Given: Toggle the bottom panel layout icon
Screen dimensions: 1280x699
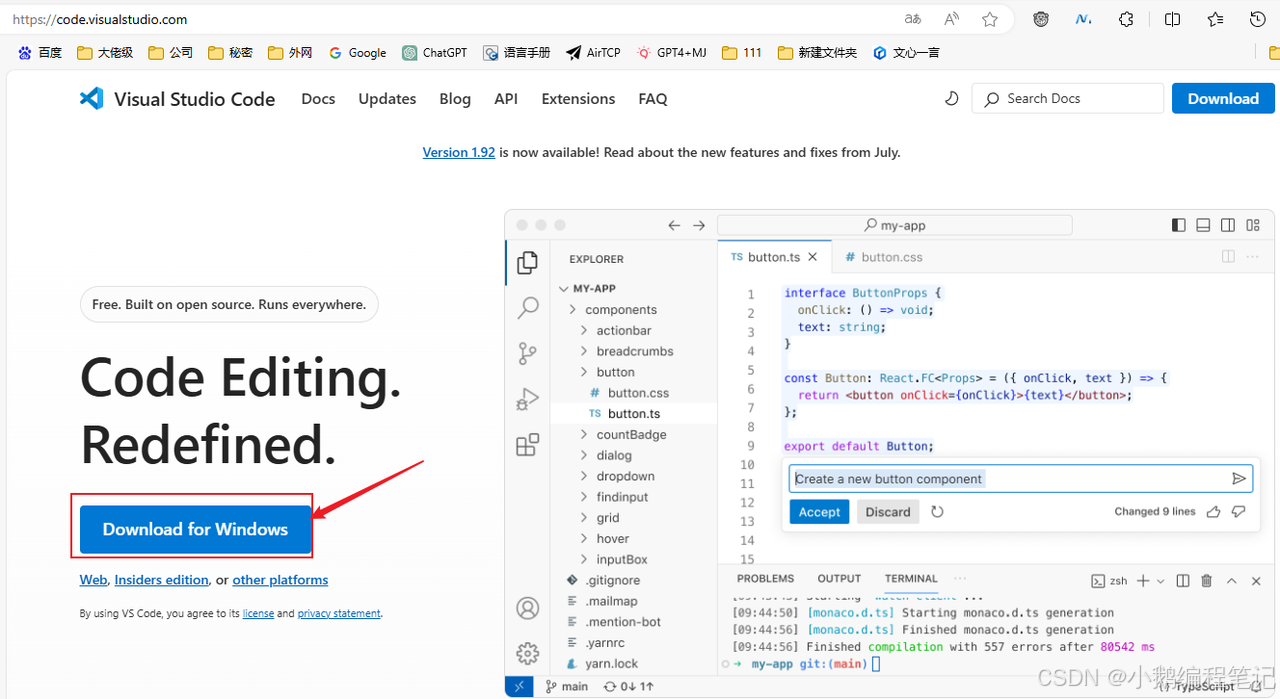Looking at the screenshot, I should pyautogui.click(x=1203, y=225).
